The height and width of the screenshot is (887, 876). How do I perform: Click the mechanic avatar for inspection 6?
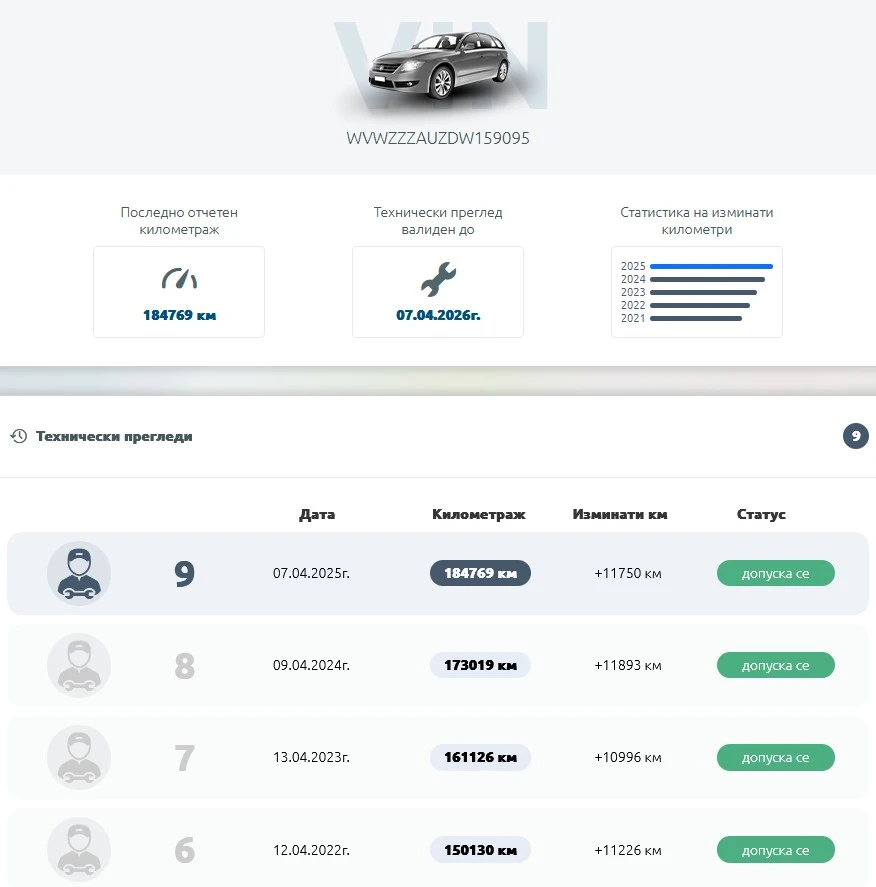79,850
